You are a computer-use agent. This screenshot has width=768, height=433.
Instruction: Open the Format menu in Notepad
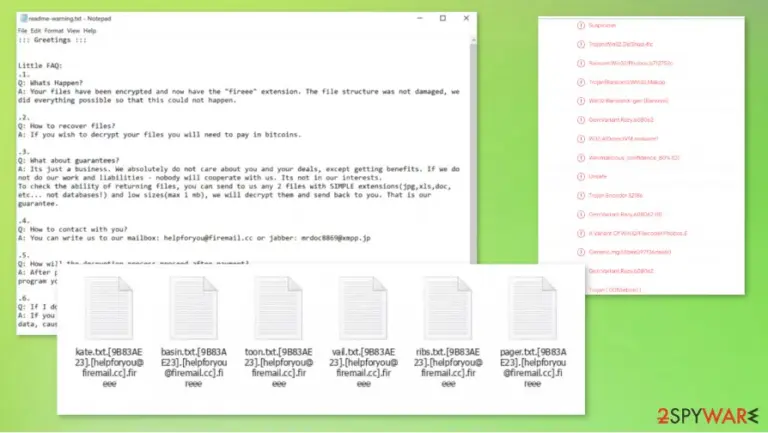[x=54, y=31]
